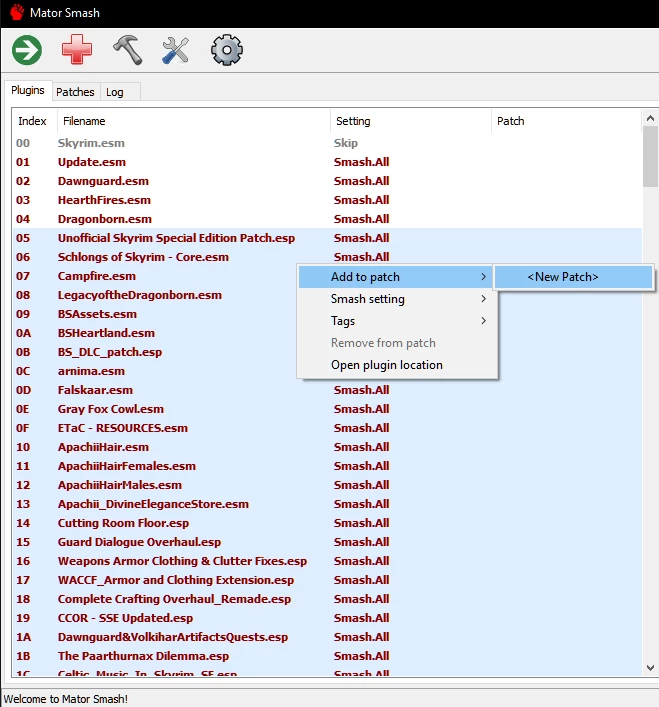
Task: Expand the Add to patch submenu arrow
Action: 484,277
